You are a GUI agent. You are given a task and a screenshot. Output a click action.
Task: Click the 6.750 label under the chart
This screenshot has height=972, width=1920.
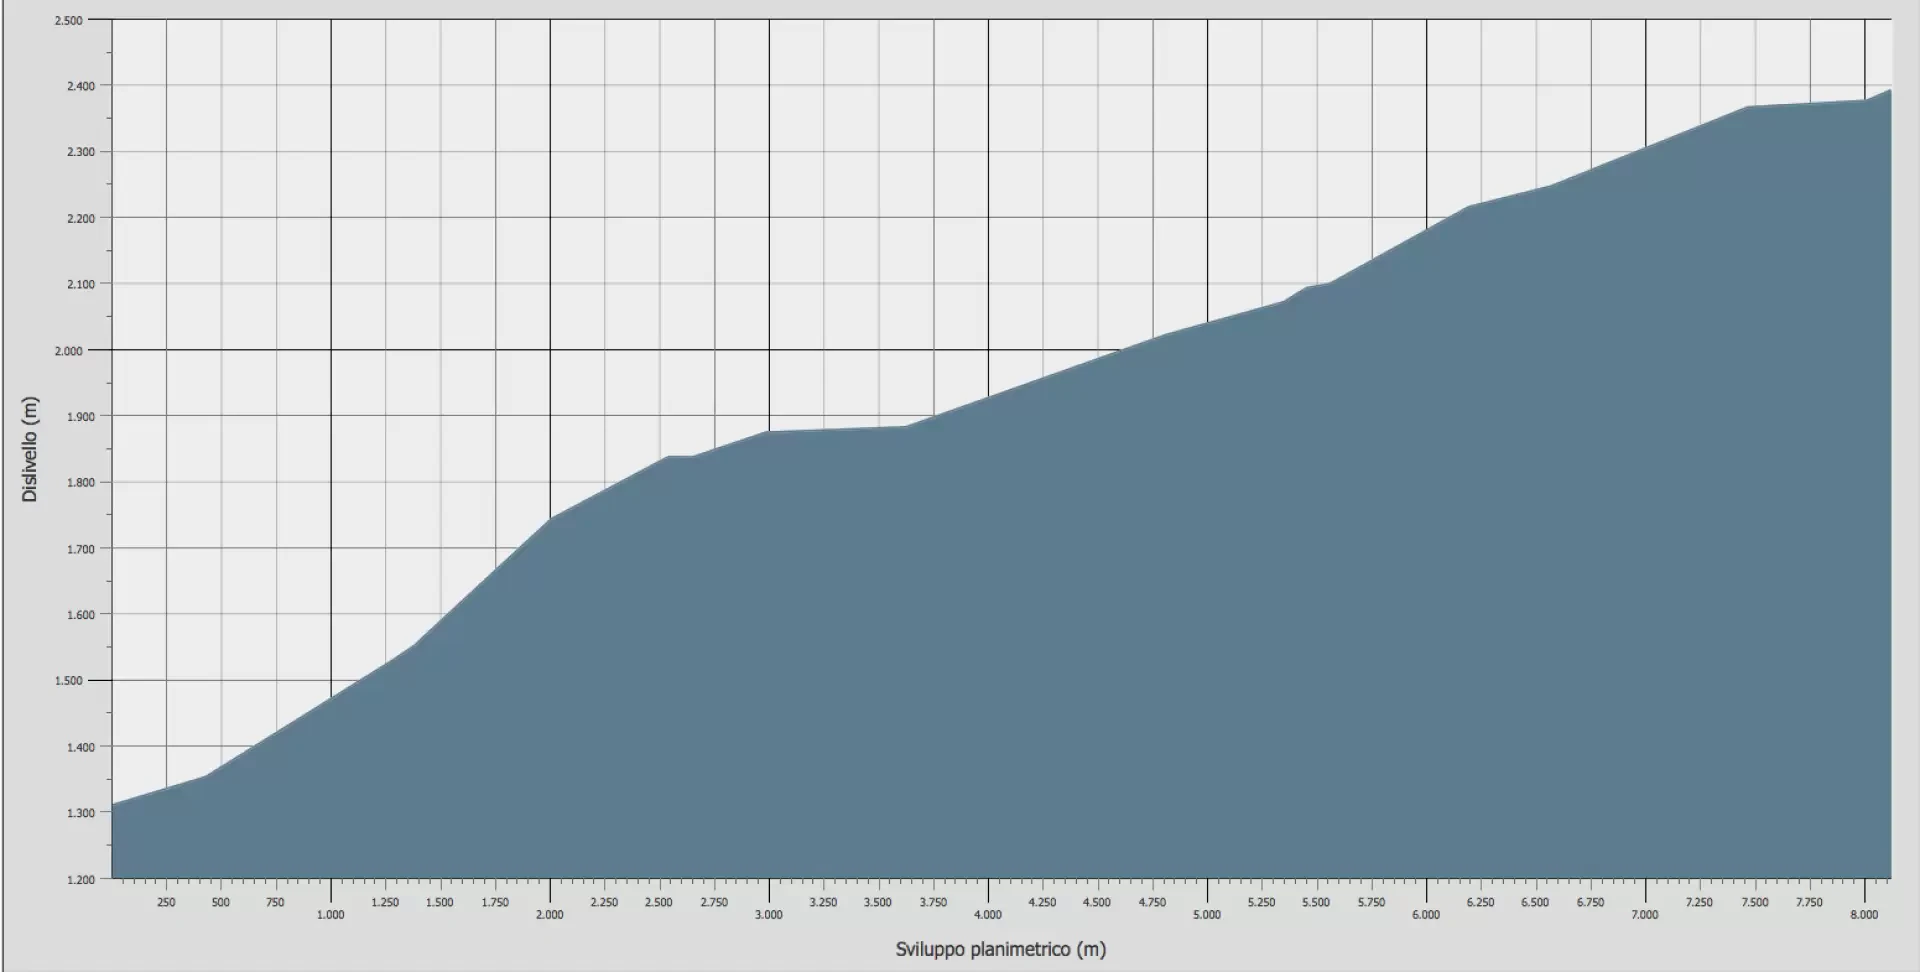pyautogui.click(x=1591, y=902)
